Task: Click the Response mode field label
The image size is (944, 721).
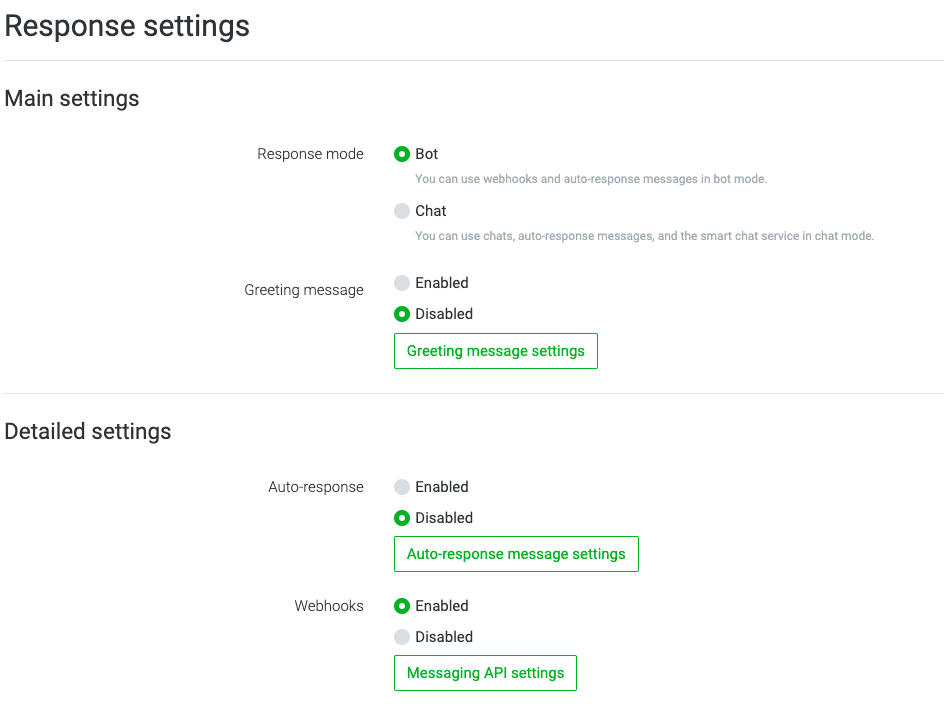Action: pyautogui.click(x=310, y=154)
